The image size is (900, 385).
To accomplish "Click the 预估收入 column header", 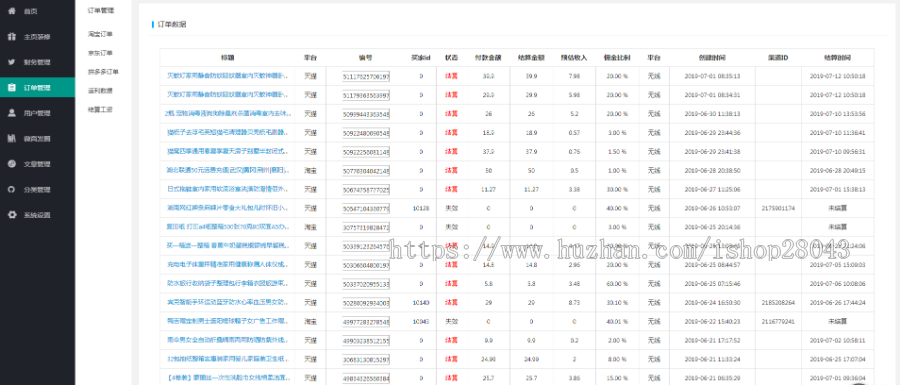I will coord(574,58).
